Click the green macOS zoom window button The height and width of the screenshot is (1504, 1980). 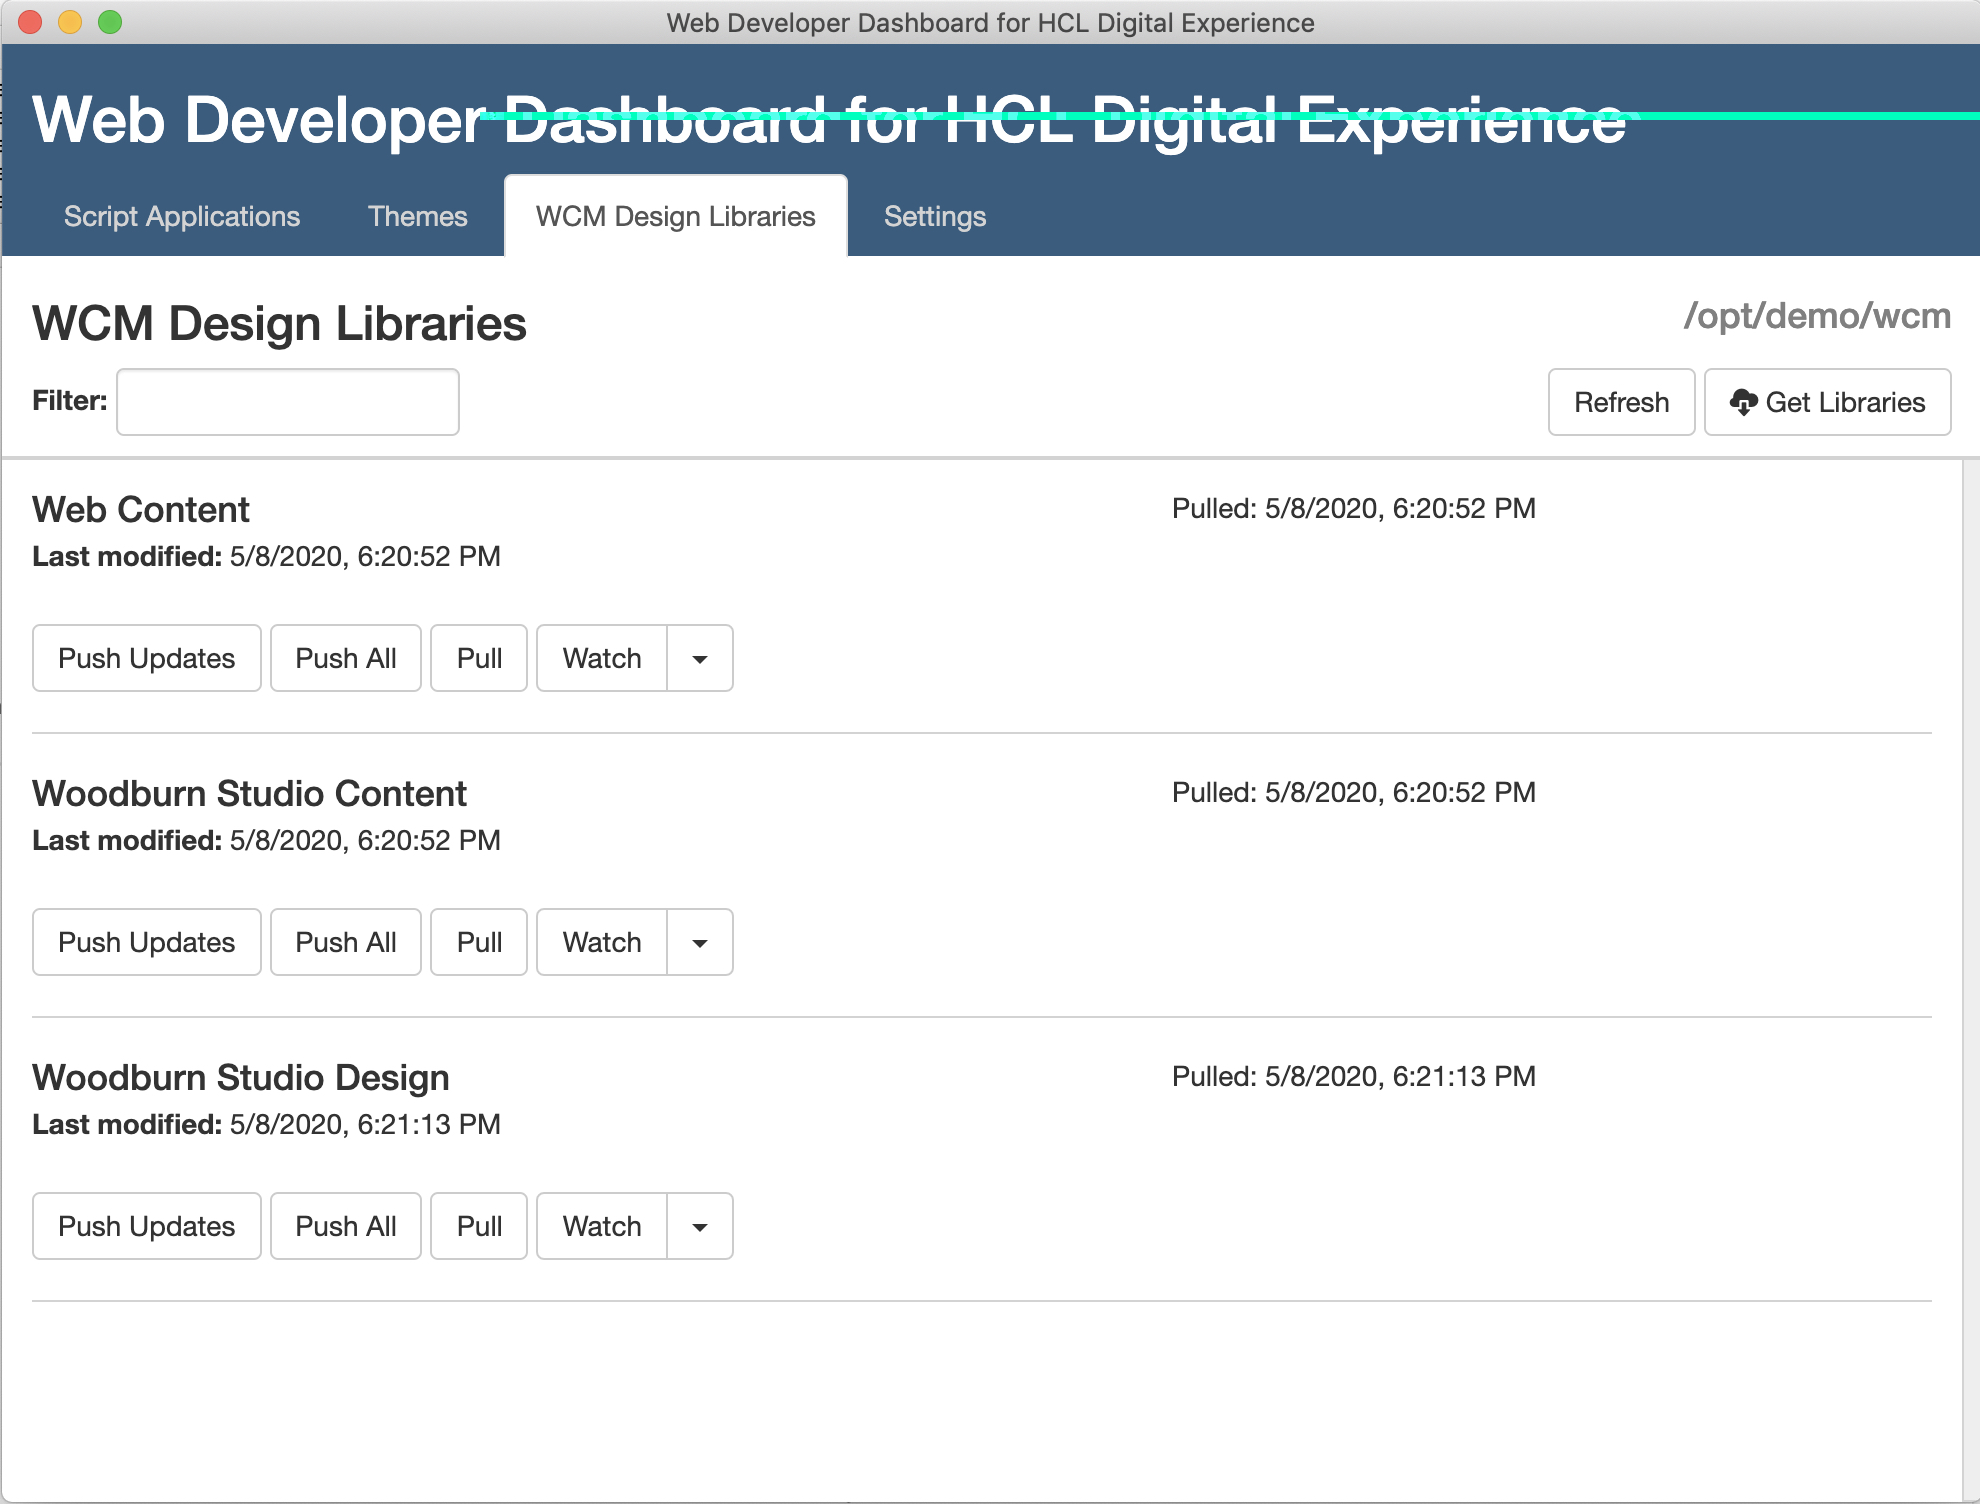110,22
